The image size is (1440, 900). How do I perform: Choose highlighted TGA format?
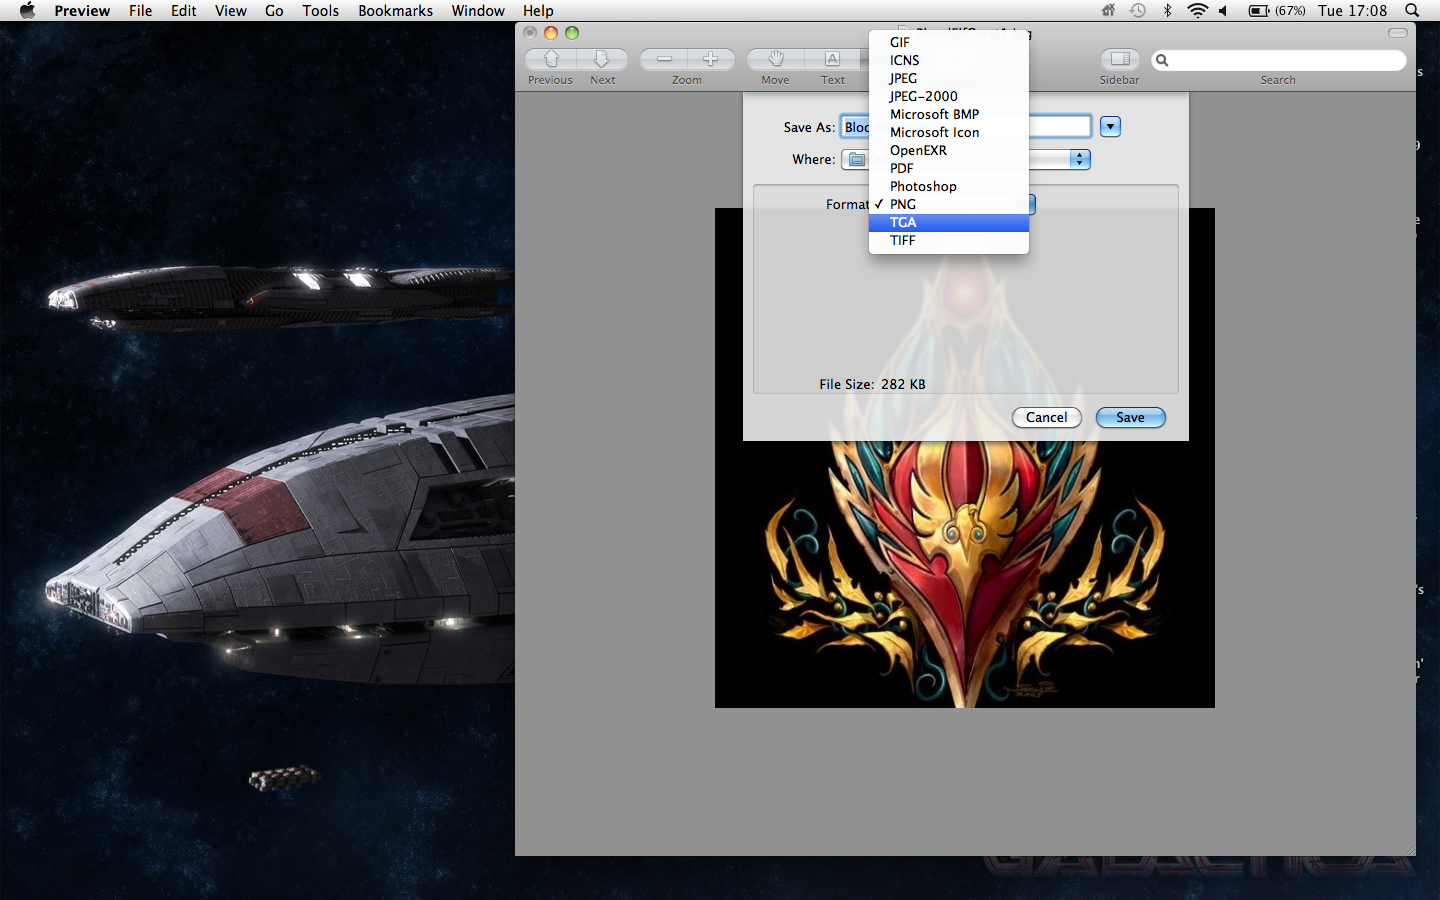coord(949,222)
